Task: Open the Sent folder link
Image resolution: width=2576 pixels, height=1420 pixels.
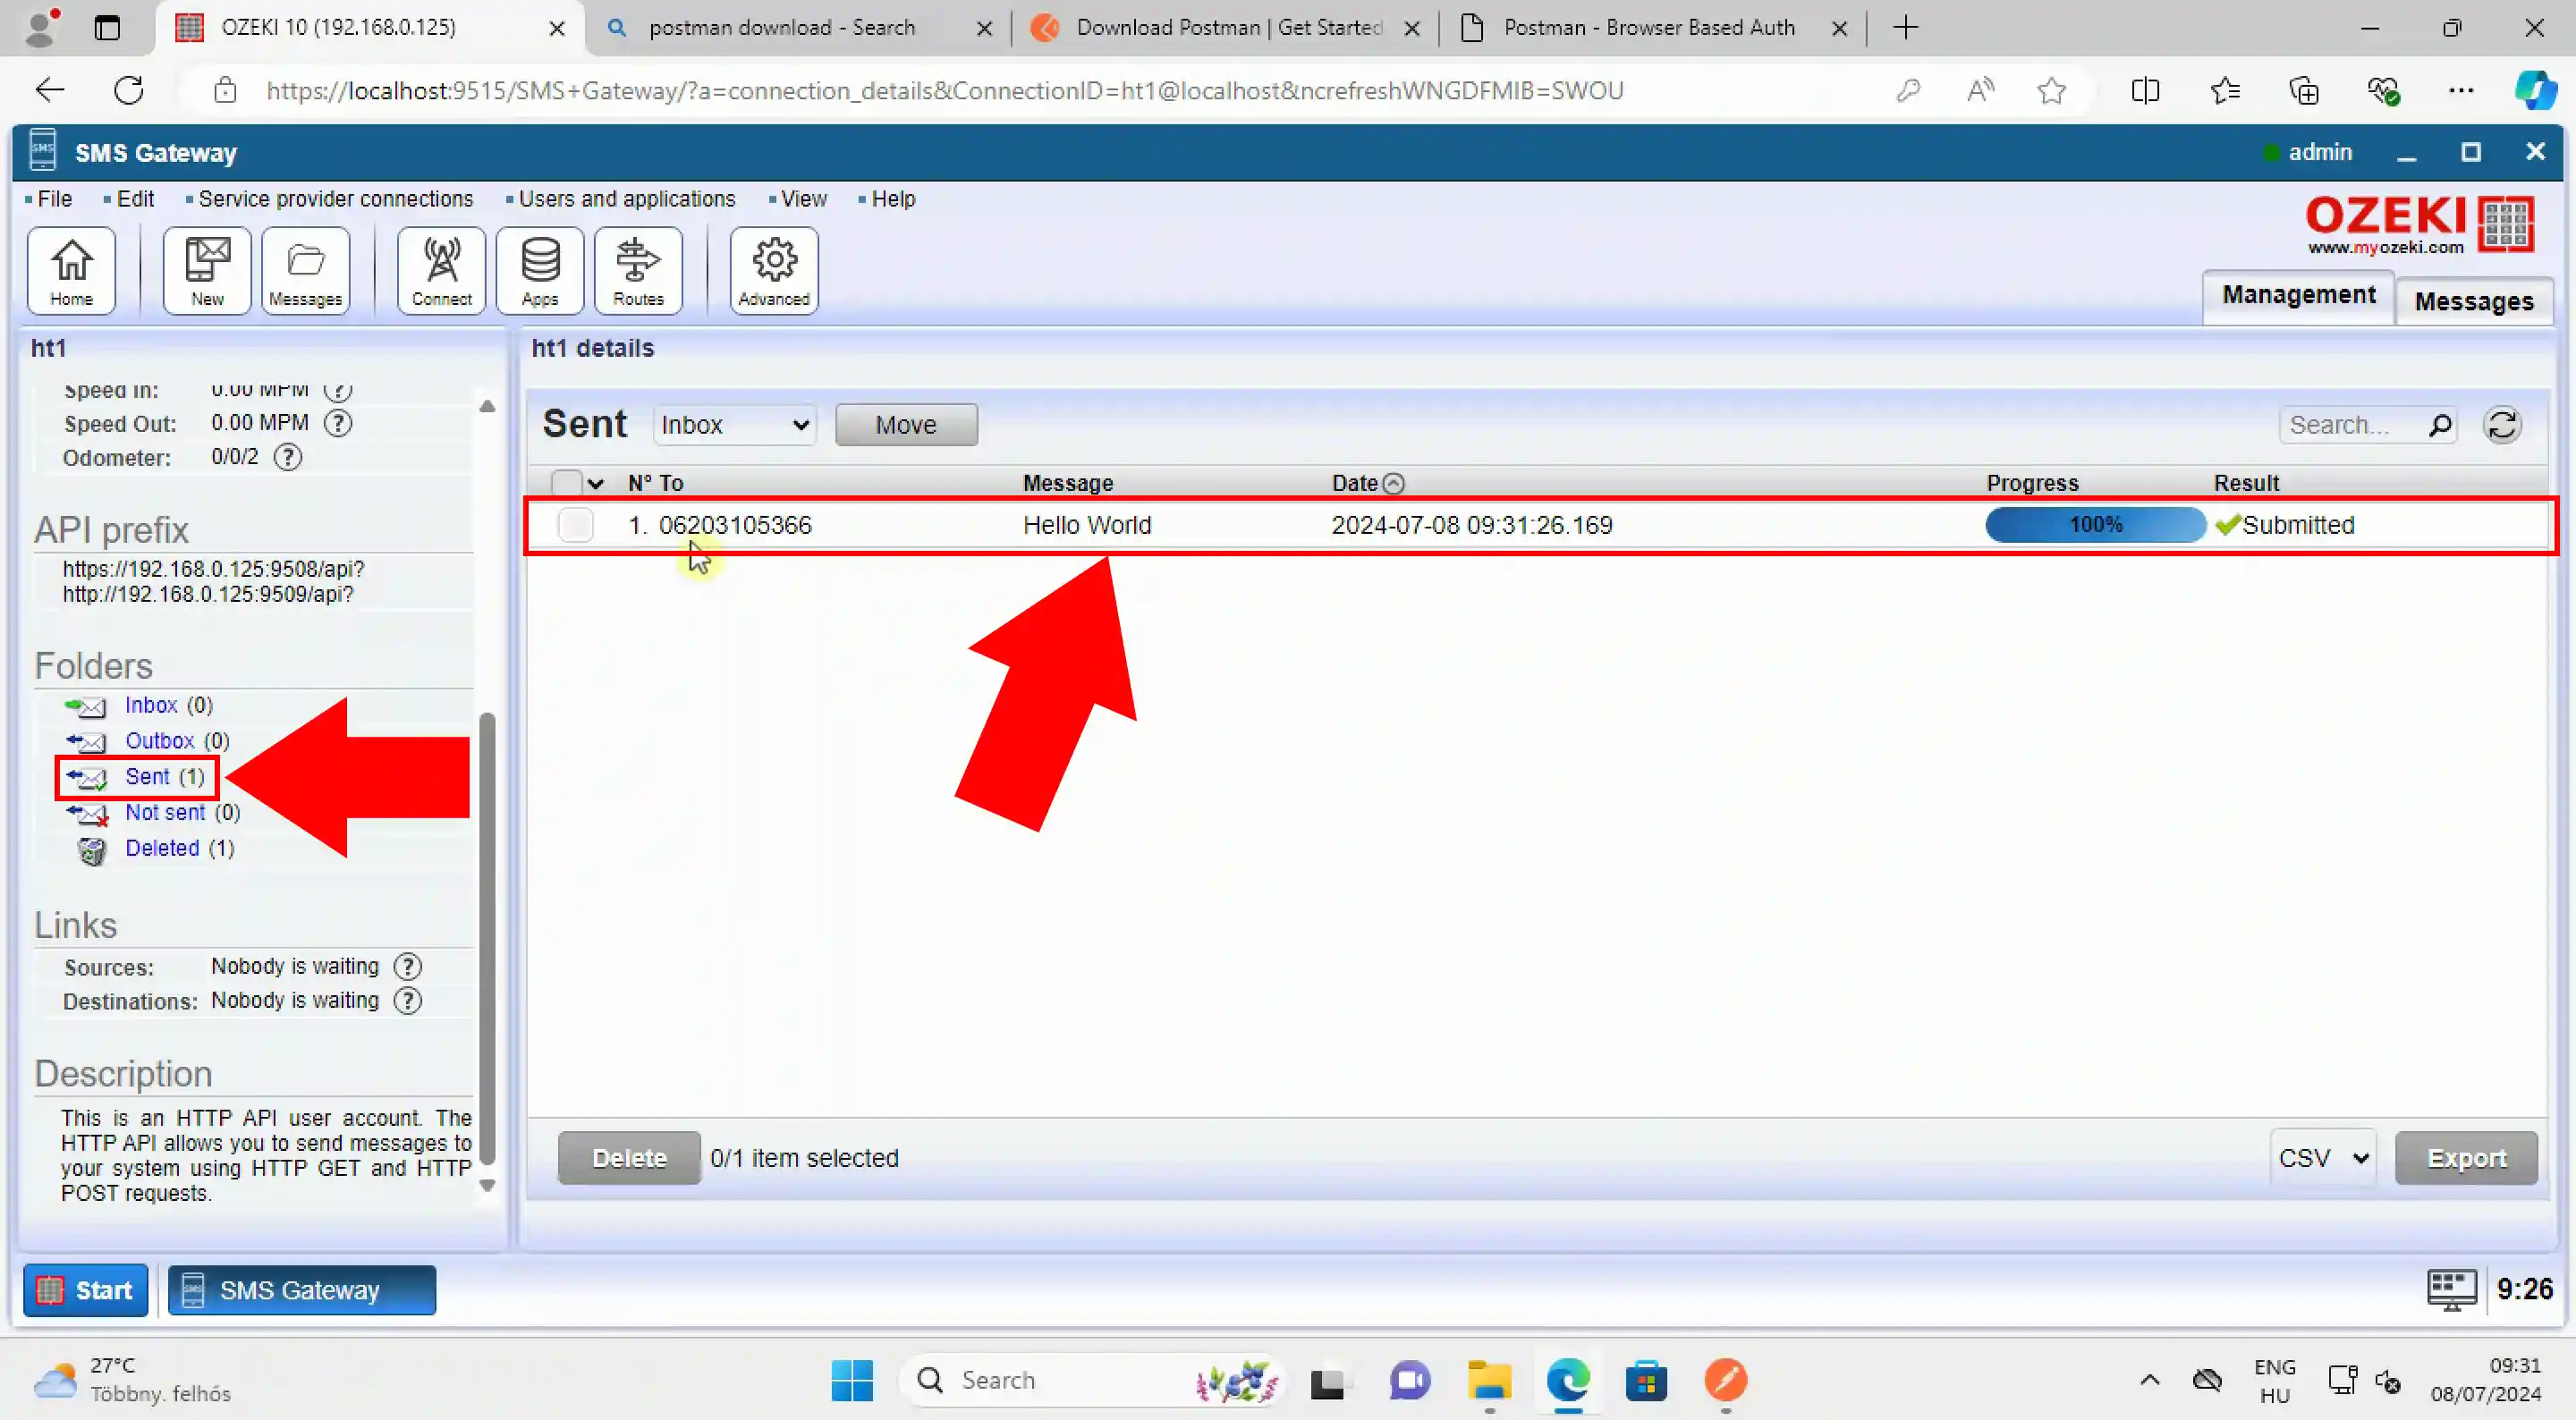Action: pyautogui.click(x=147, y=777)
